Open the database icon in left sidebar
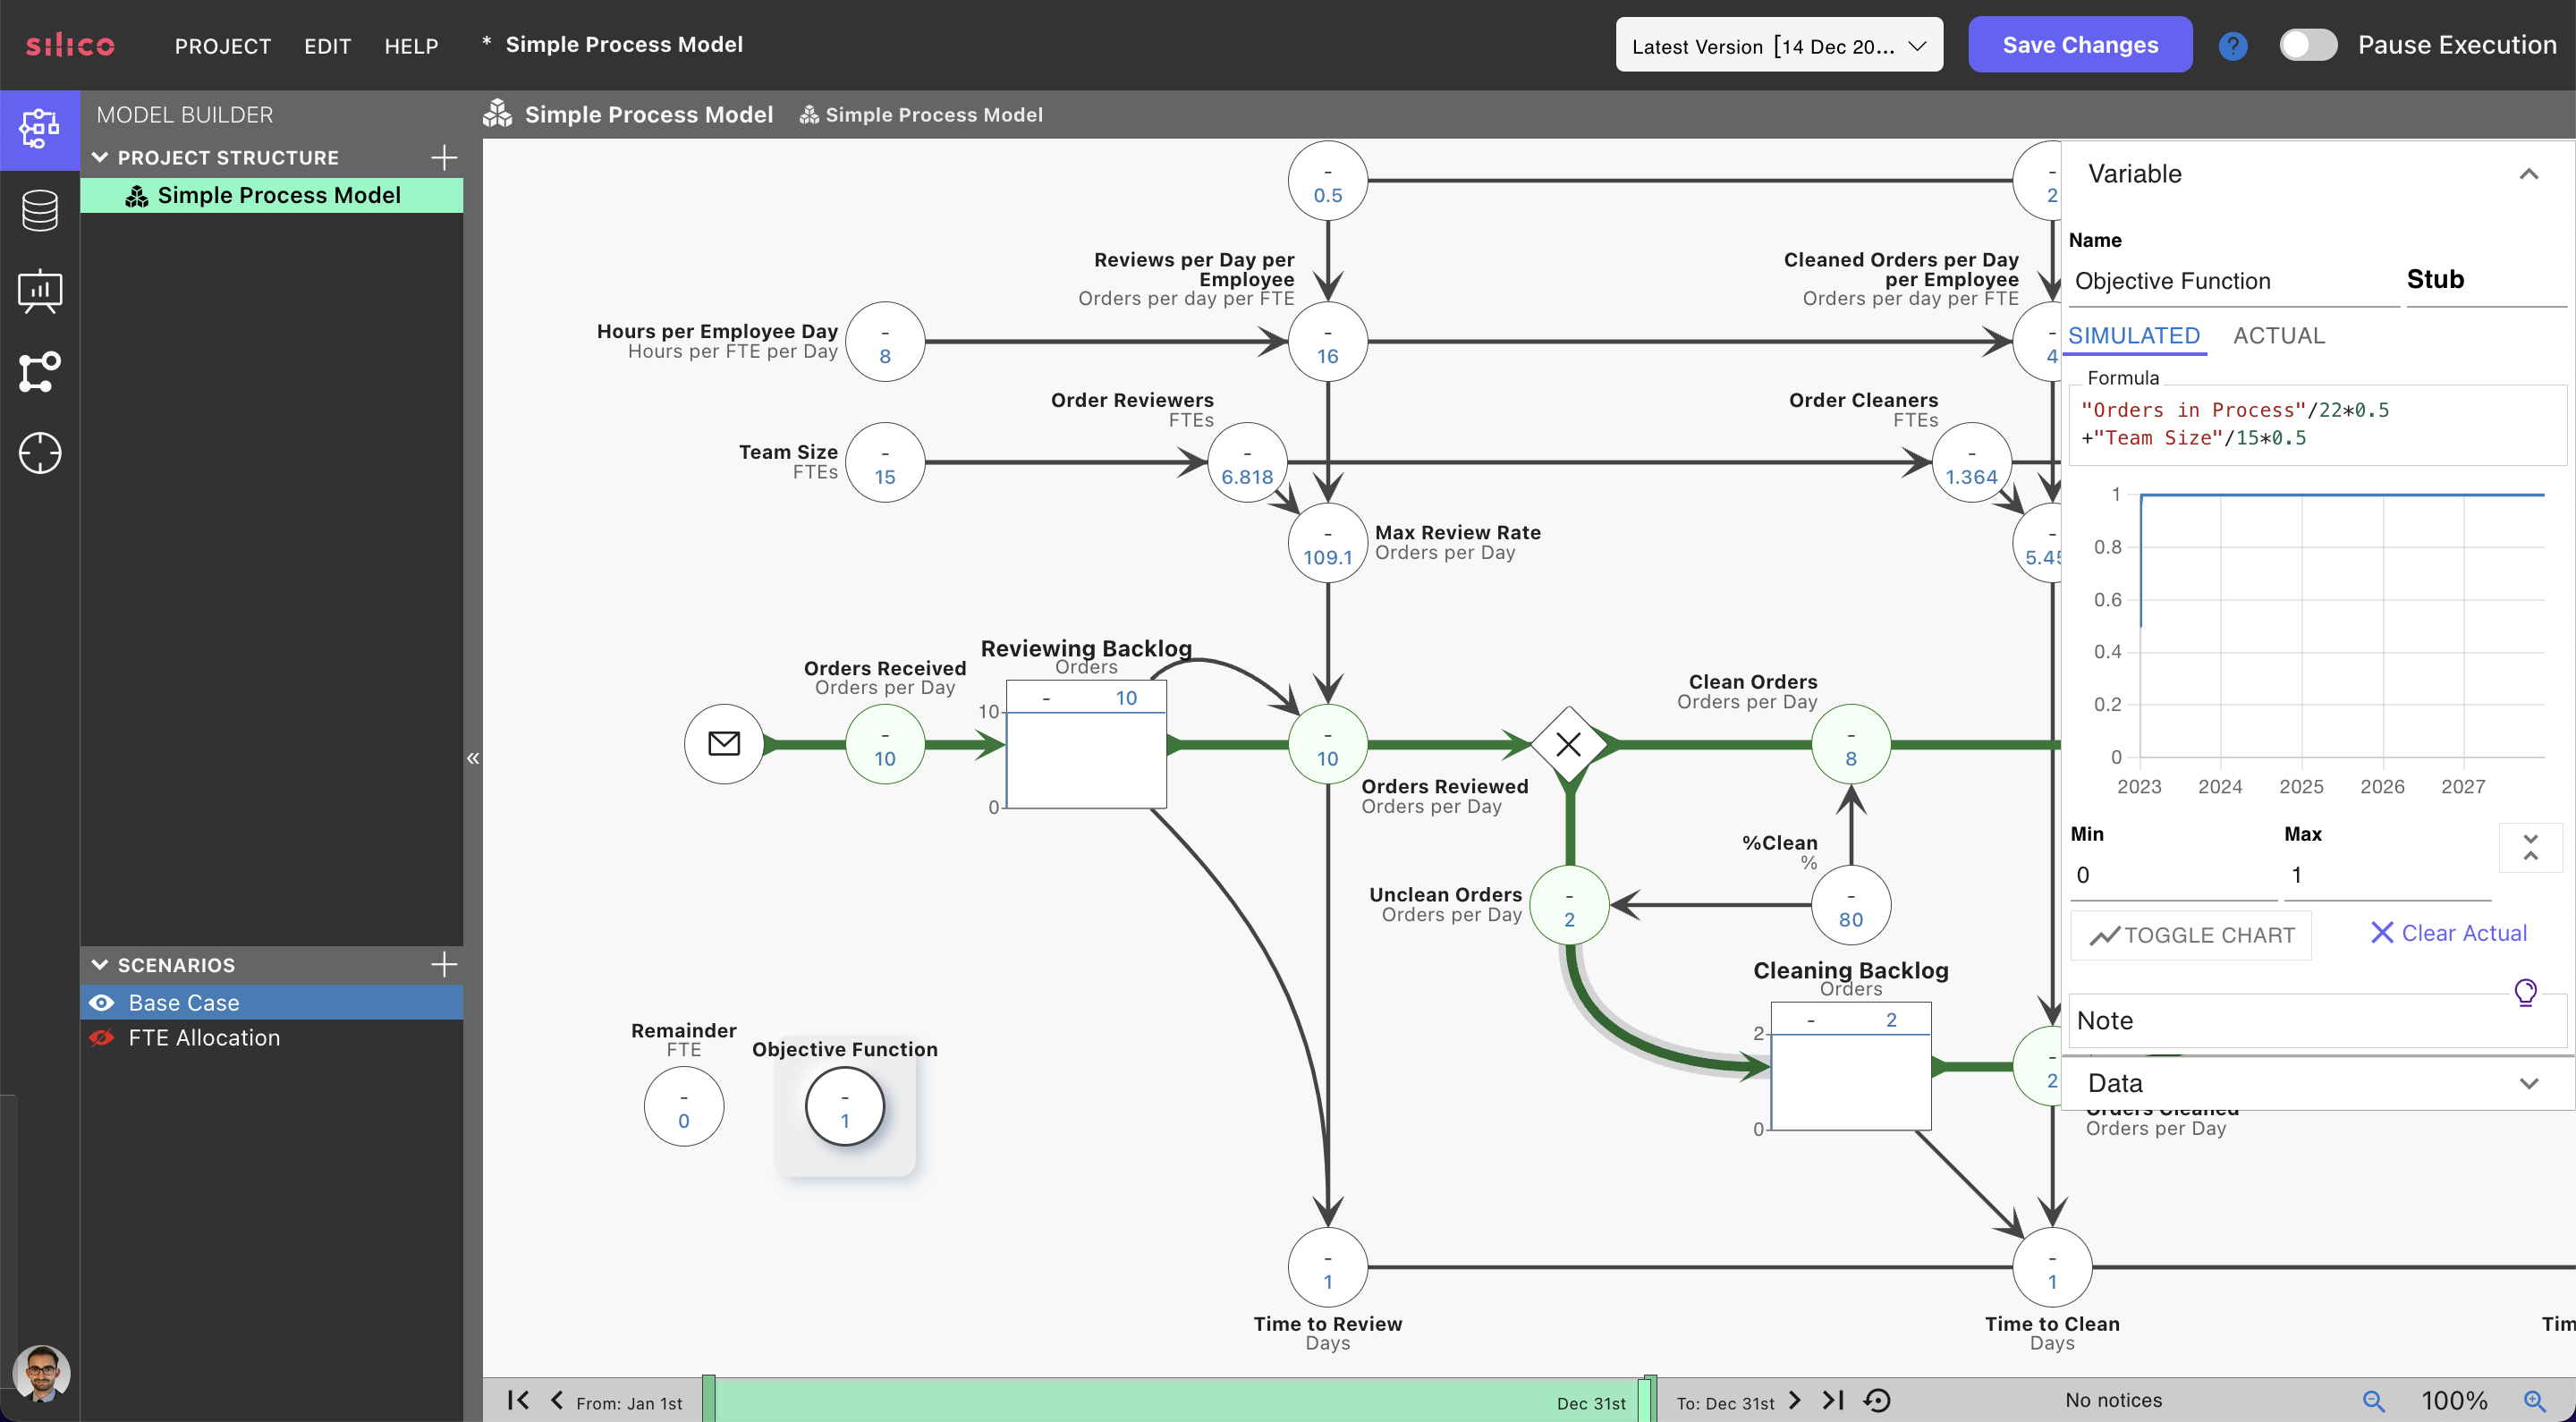 pyautogui.click(x=39, y=210)
